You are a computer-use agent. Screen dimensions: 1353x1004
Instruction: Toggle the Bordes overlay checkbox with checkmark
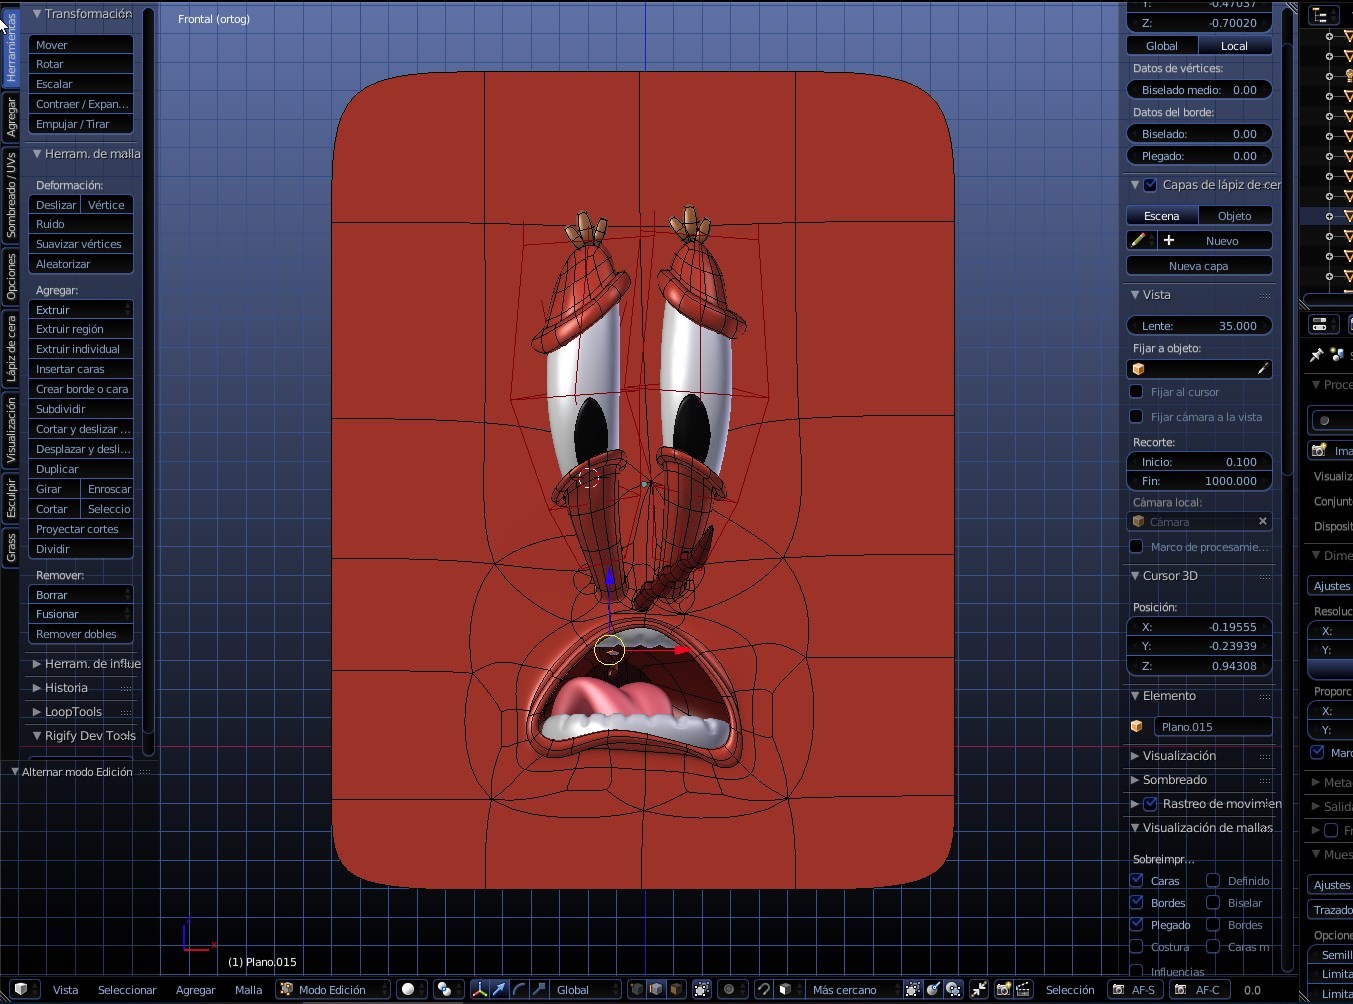click(x=1136, y=902)
